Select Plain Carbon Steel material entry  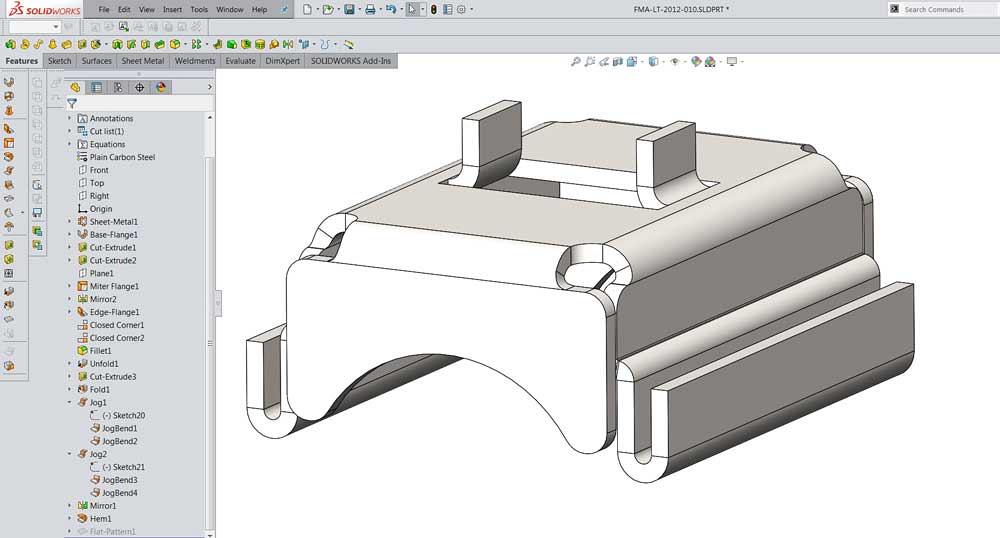pyautogui.click(x=122, y=157)
